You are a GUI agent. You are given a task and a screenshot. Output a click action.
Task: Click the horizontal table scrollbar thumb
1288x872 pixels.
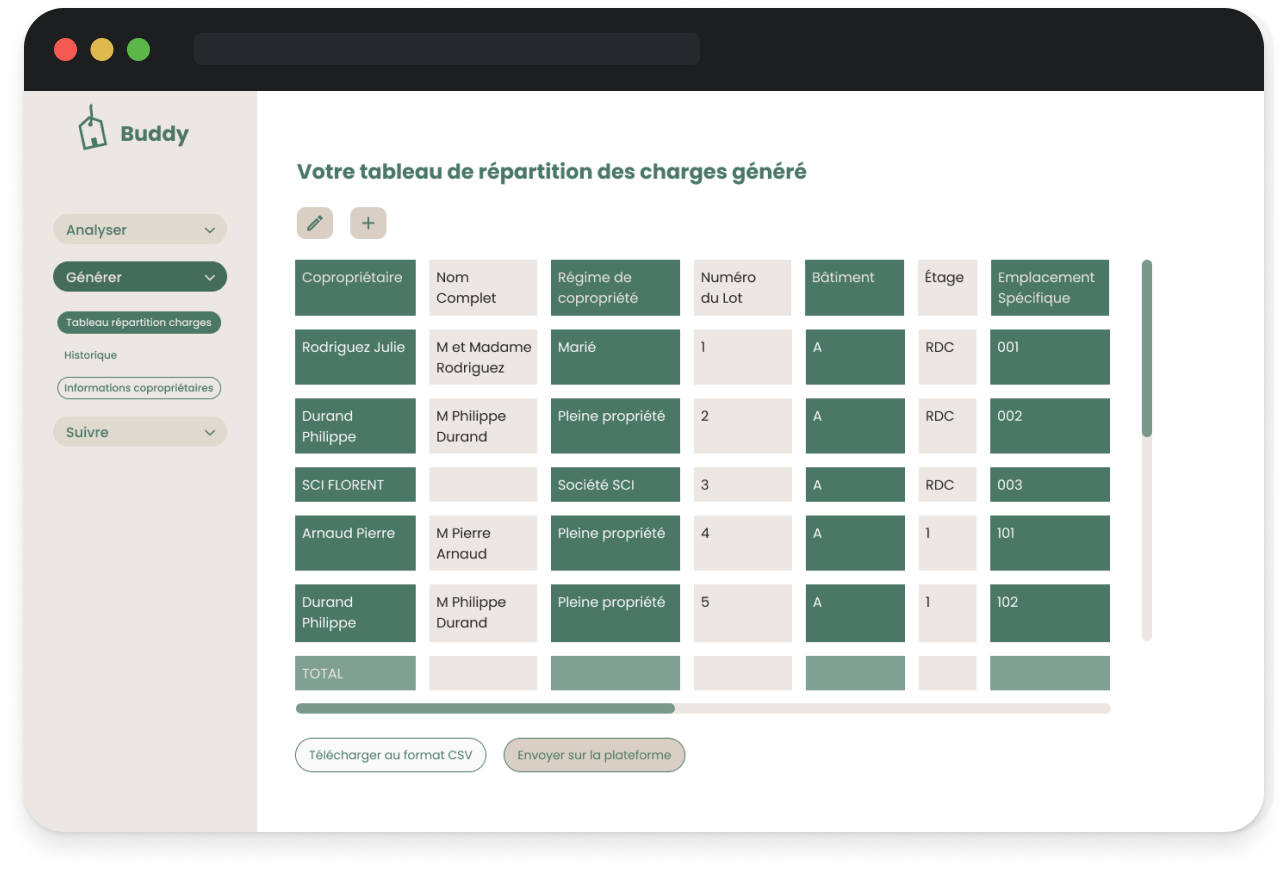[485, 708]
